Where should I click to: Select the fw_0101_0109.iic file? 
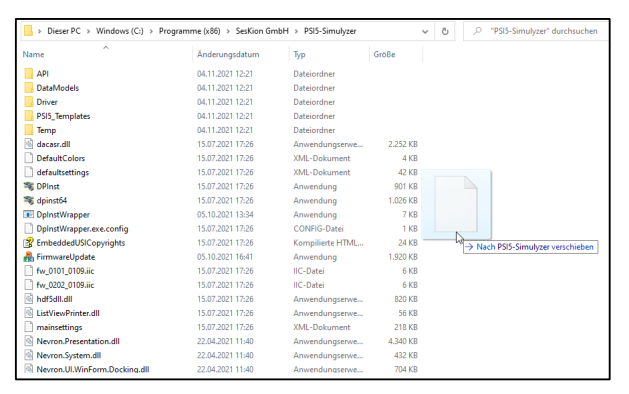click(x=65, y=271)
